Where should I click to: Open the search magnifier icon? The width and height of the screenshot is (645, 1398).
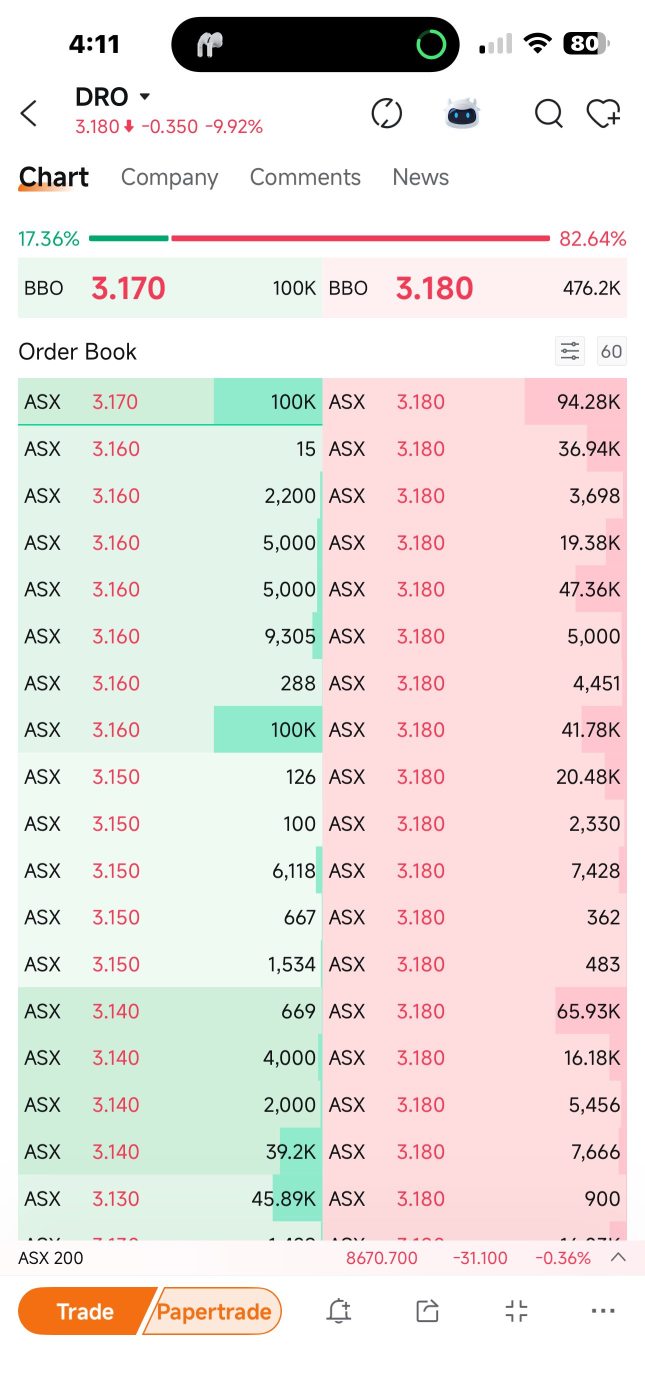(548, 114)
